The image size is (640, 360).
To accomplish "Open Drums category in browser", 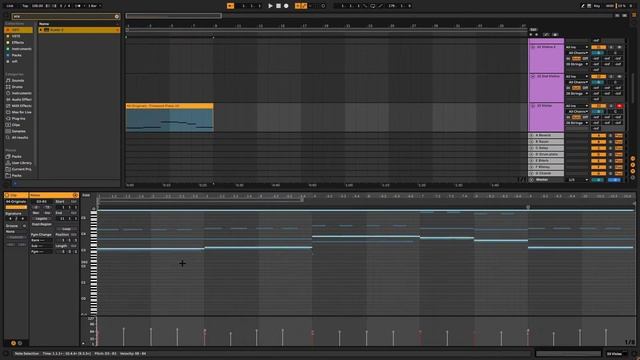I will (17, 87).
